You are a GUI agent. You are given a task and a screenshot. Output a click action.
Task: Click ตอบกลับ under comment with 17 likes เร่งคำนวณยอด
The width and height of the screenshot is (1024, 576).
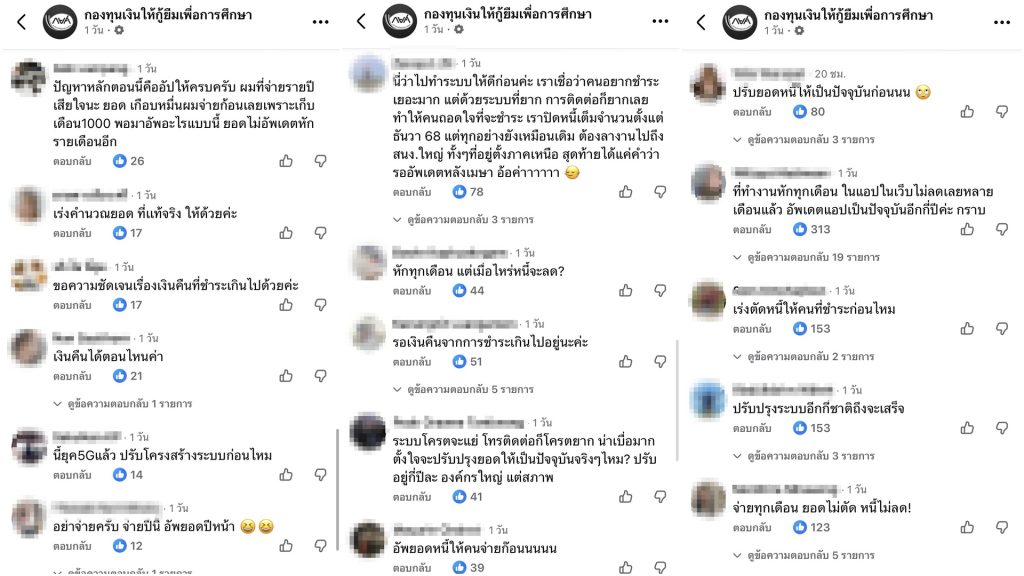point(72,233)
